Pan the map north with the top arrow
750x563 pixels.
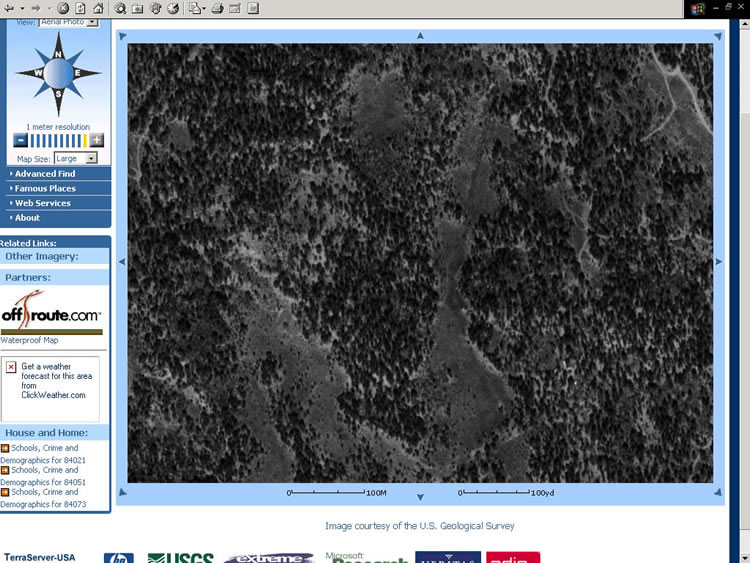(420, 35)
